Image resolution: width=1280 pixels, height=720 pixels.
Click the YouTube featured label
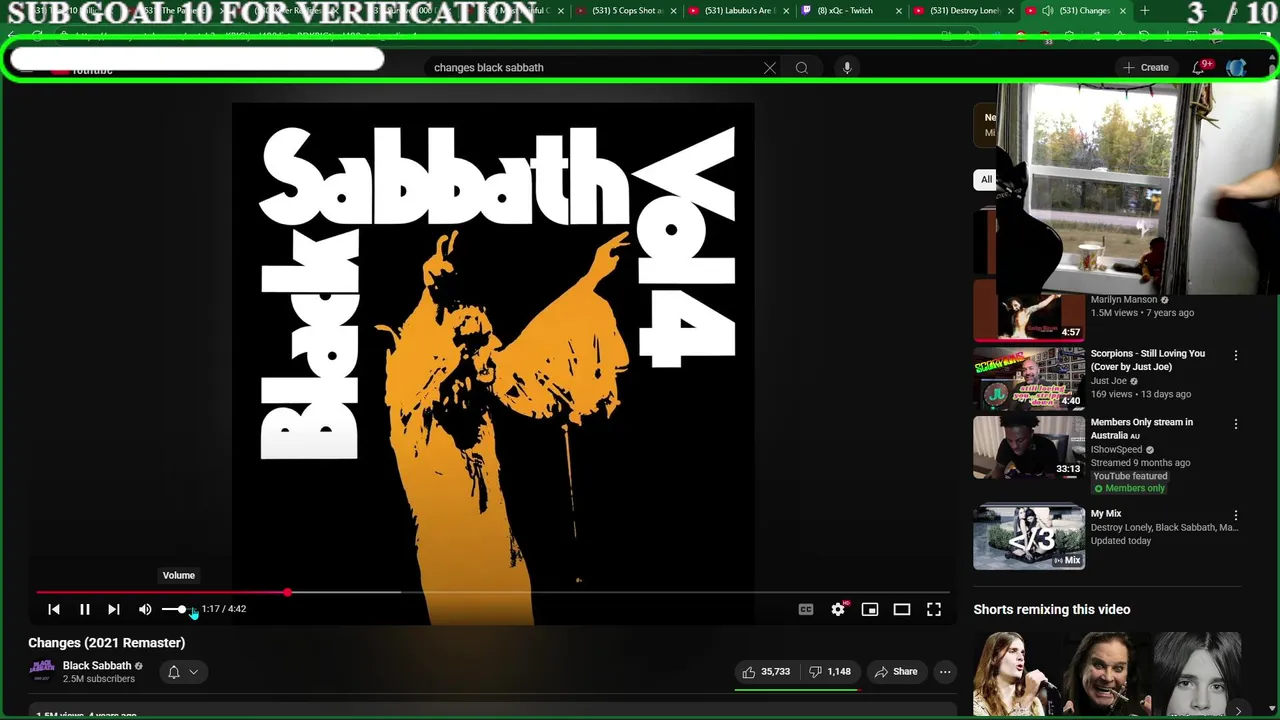(x=1130, y=476)
